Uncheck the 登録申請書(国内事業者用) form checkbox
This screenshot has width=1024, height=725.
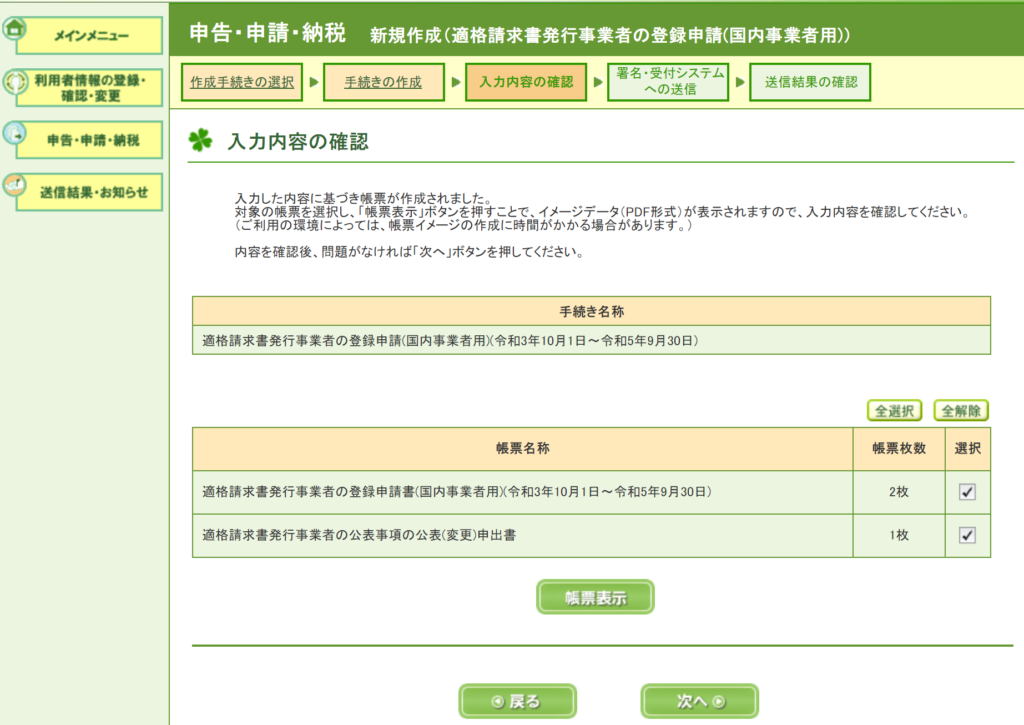click(966, 492)
